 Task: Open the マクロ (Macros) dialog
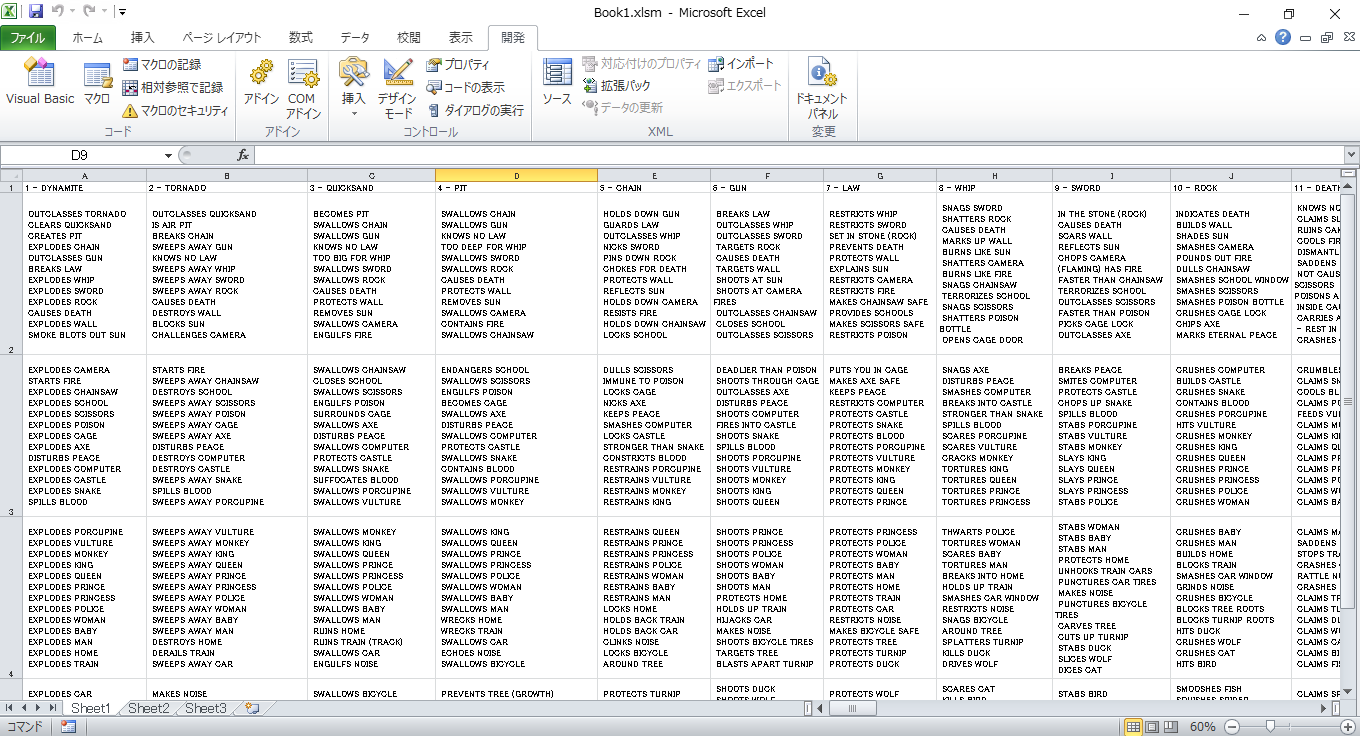point(97,82)
